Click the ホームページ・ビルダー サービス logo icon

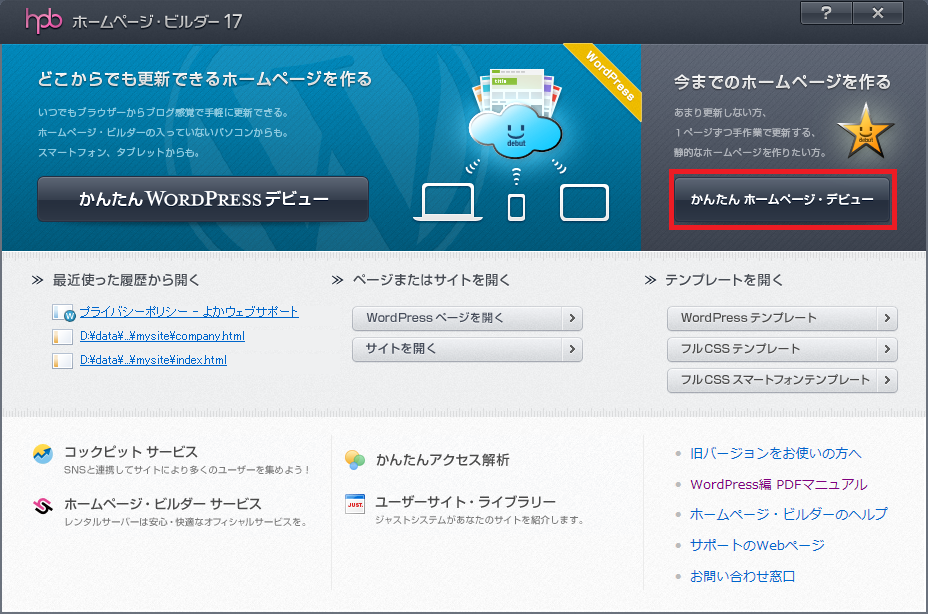(x=43, y=506)
